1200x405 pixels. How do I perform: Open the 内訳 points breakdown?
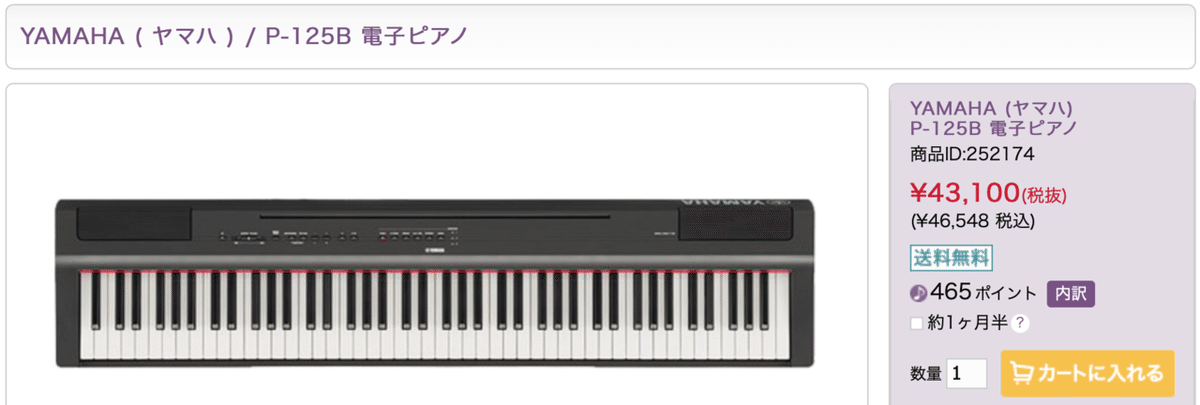[x=1071, y=294]
